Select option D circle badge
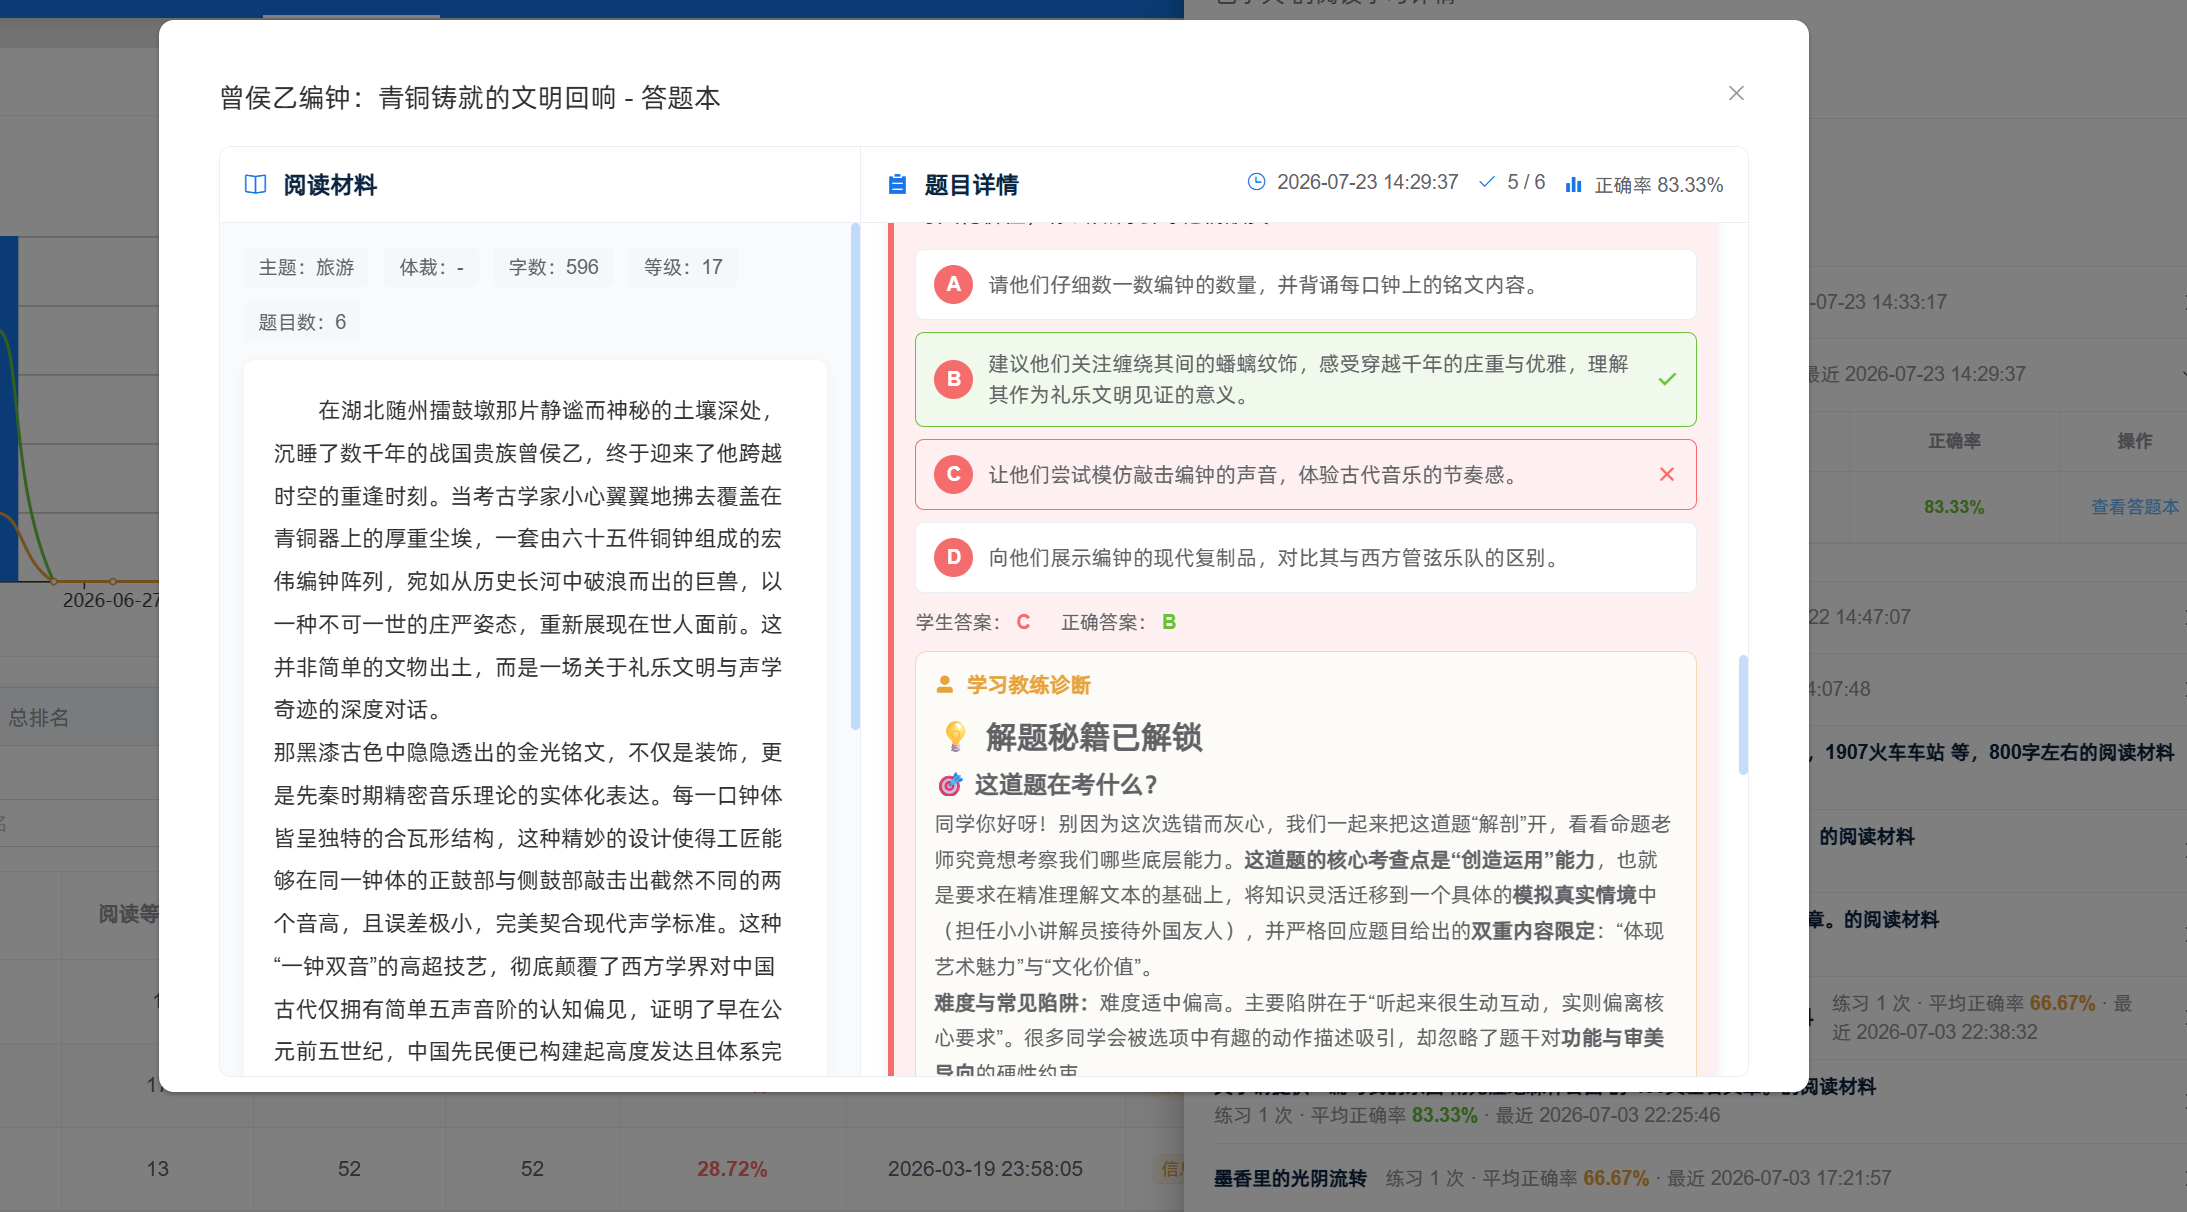The width and height of the screenshot is (2187, 1212). point(953,558)
